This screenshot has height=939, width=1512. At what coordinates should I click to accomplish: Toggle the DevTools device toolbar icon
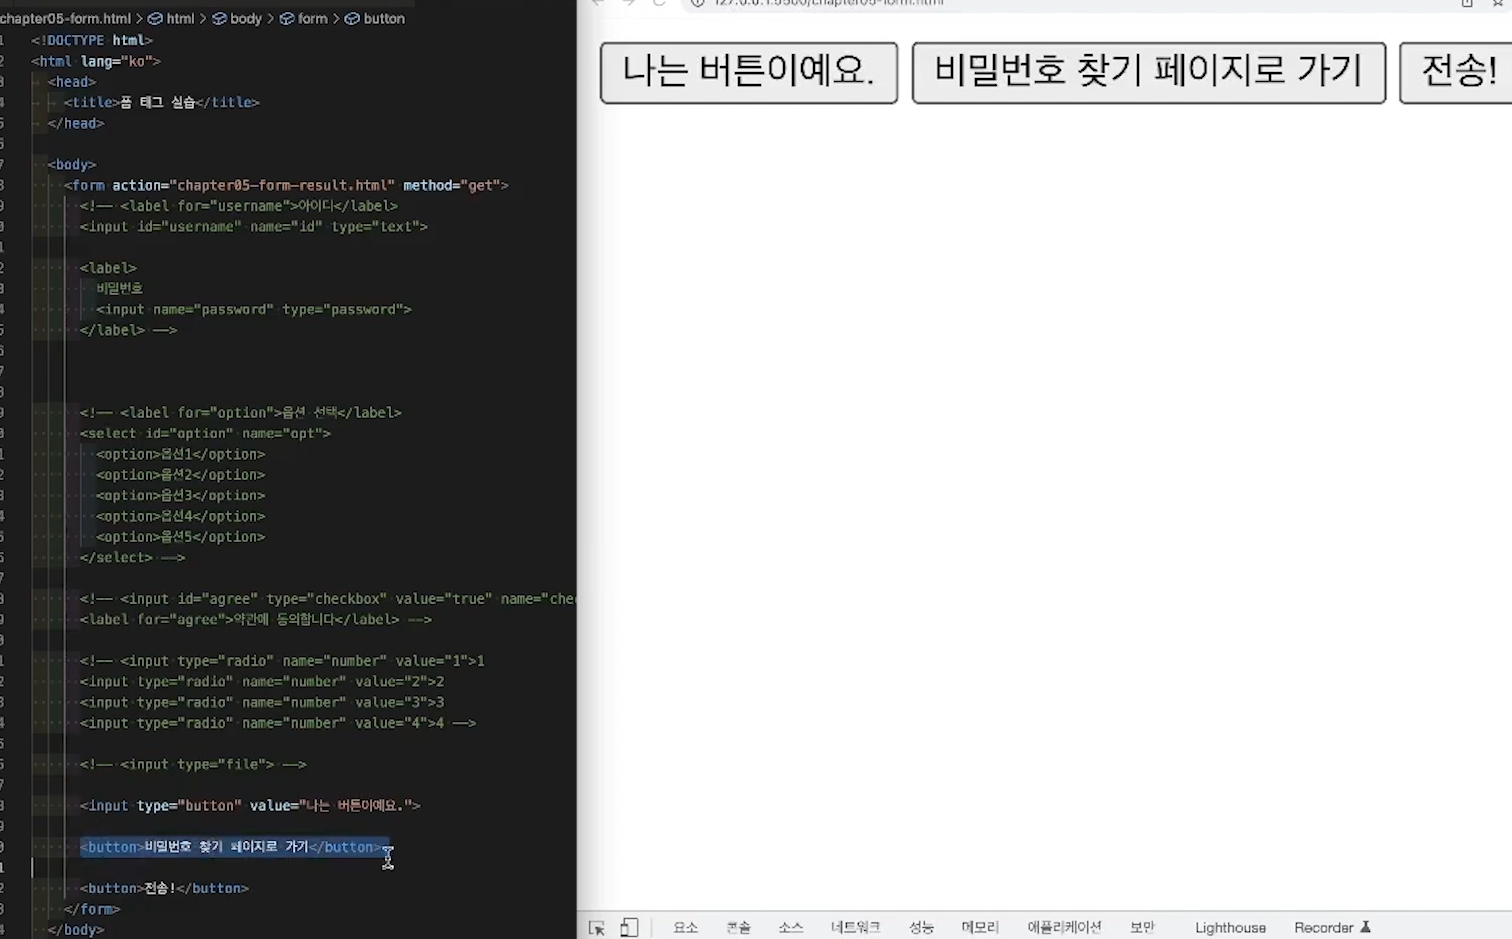[629, 928]
